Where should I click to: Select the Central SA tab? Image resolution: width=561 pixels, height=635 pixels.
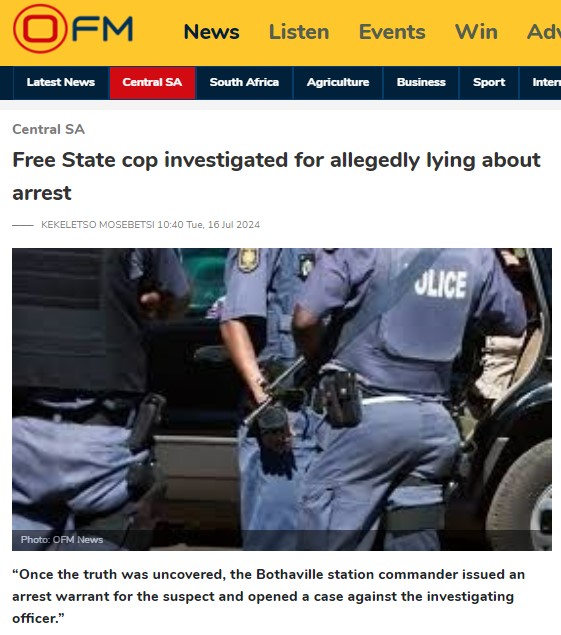[x=152, y=83]
